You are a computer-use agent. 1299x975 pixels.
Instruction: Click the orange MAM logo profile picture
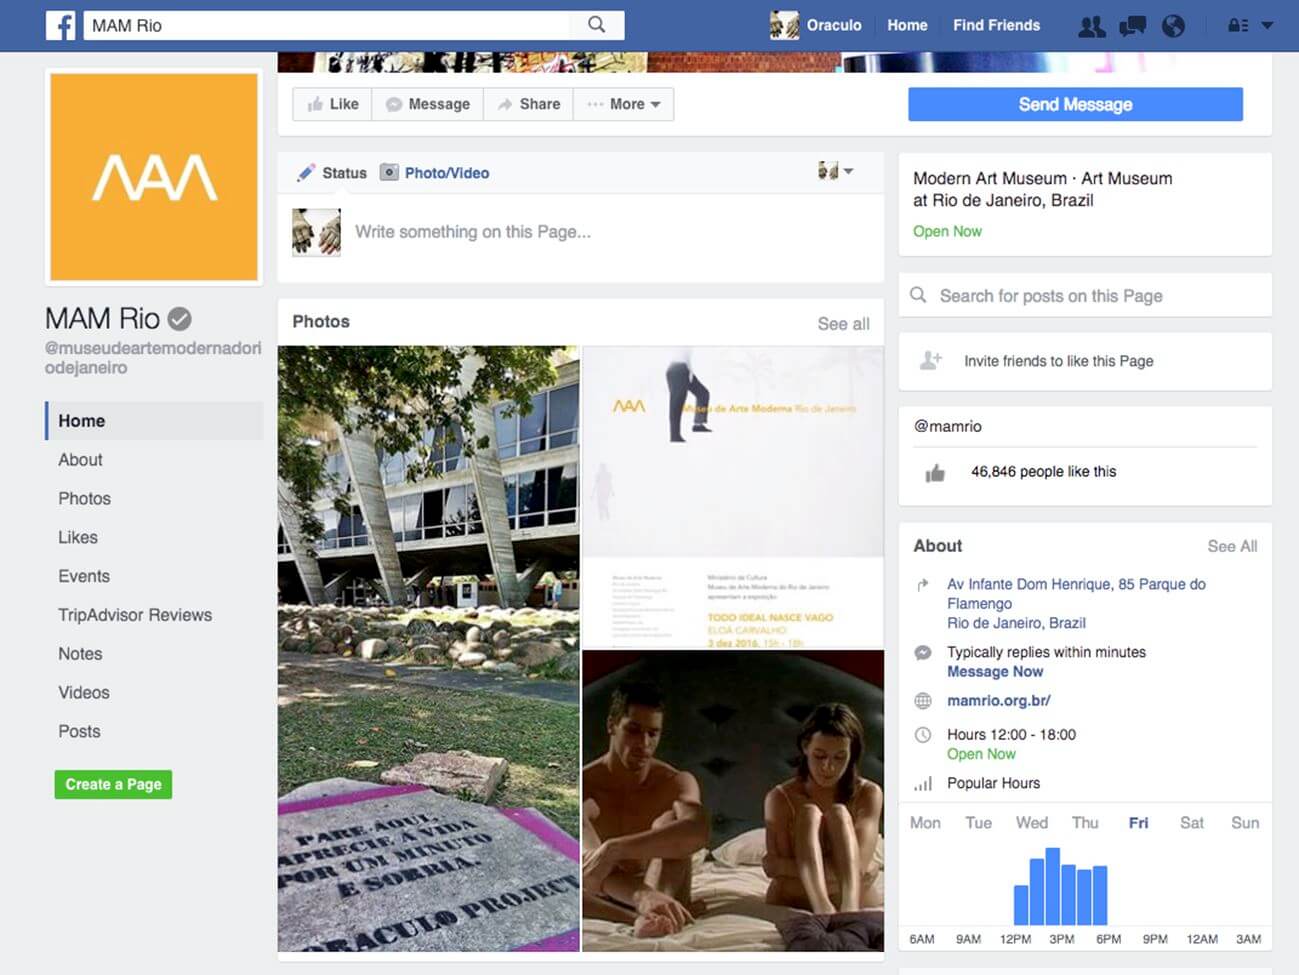(x=154, y=177)
